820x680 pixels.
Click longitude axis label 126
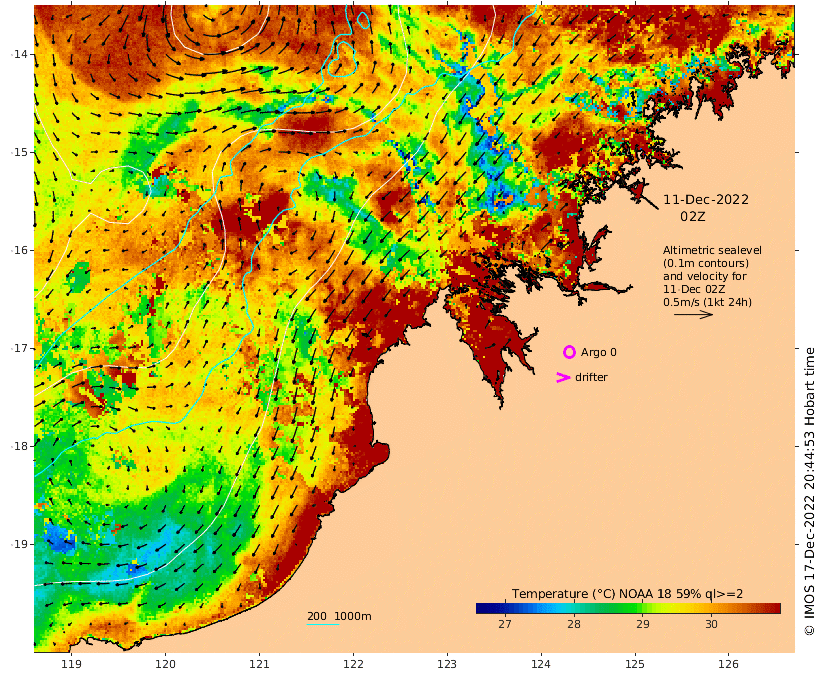tap(728, 664)
